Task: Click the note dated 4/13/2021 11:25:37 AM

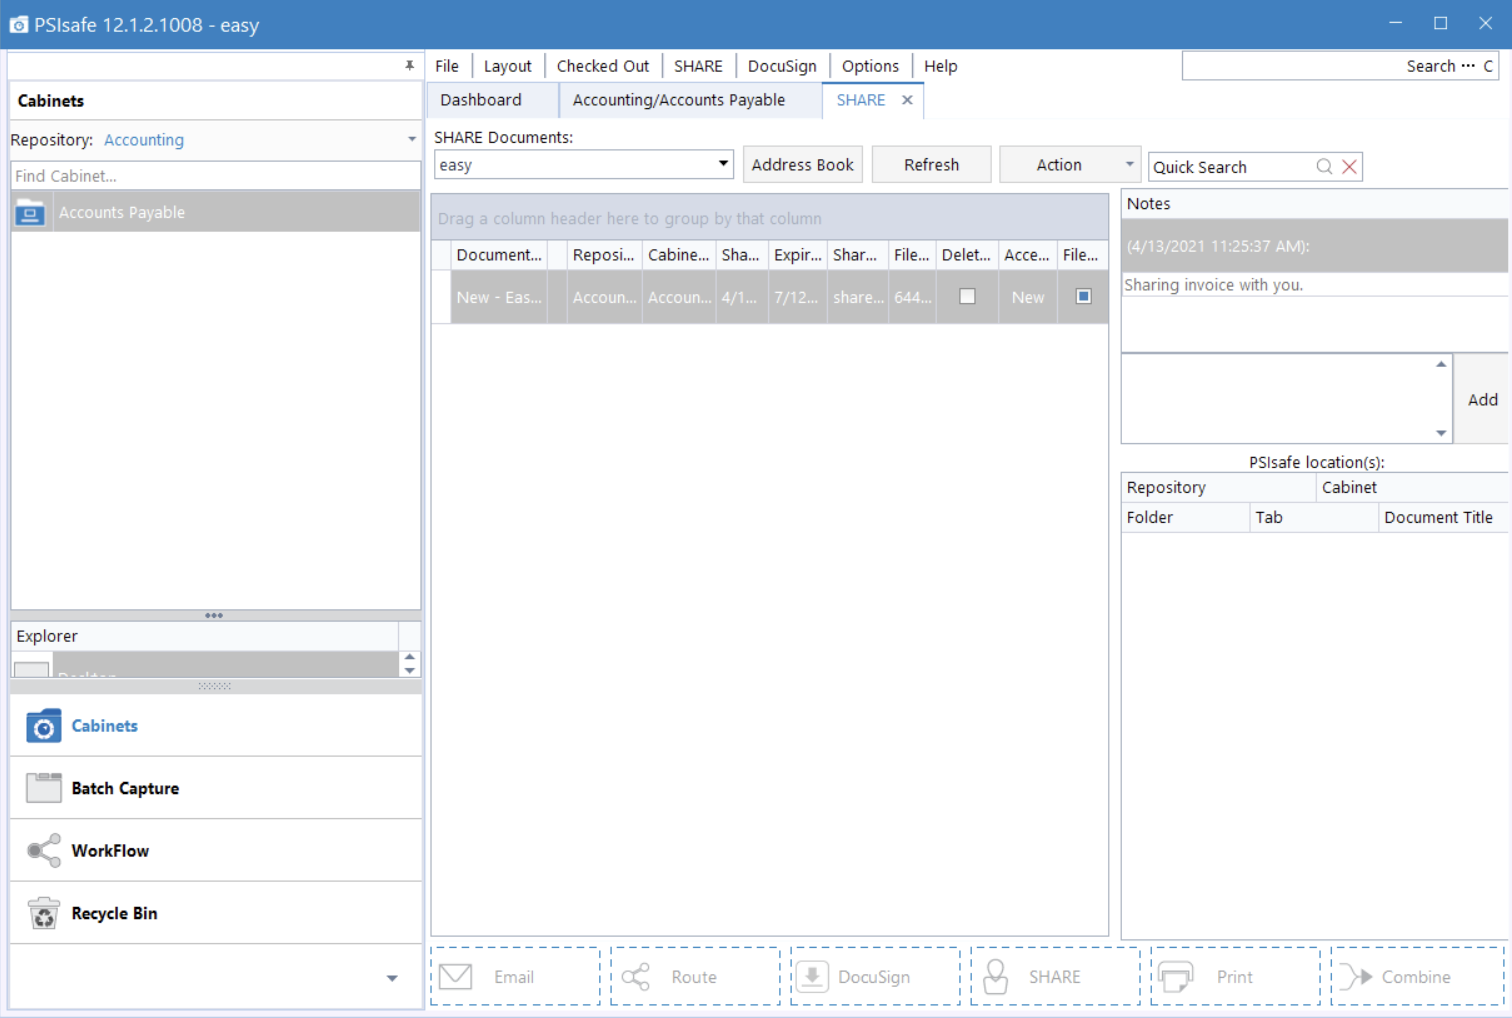Action: tap(1314, 246)
